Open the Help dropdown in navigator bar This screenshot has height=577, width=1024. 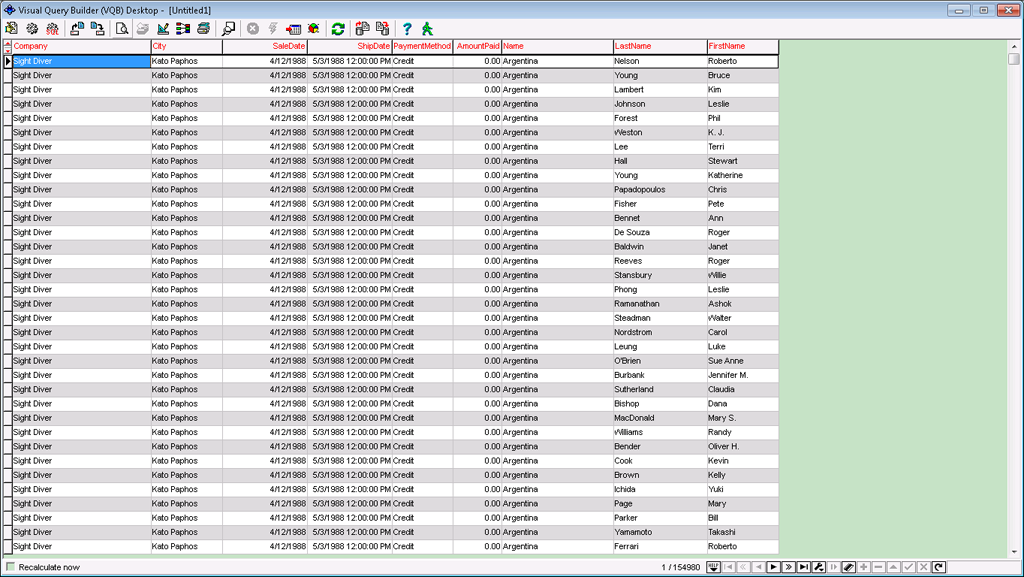pos(714,567)
